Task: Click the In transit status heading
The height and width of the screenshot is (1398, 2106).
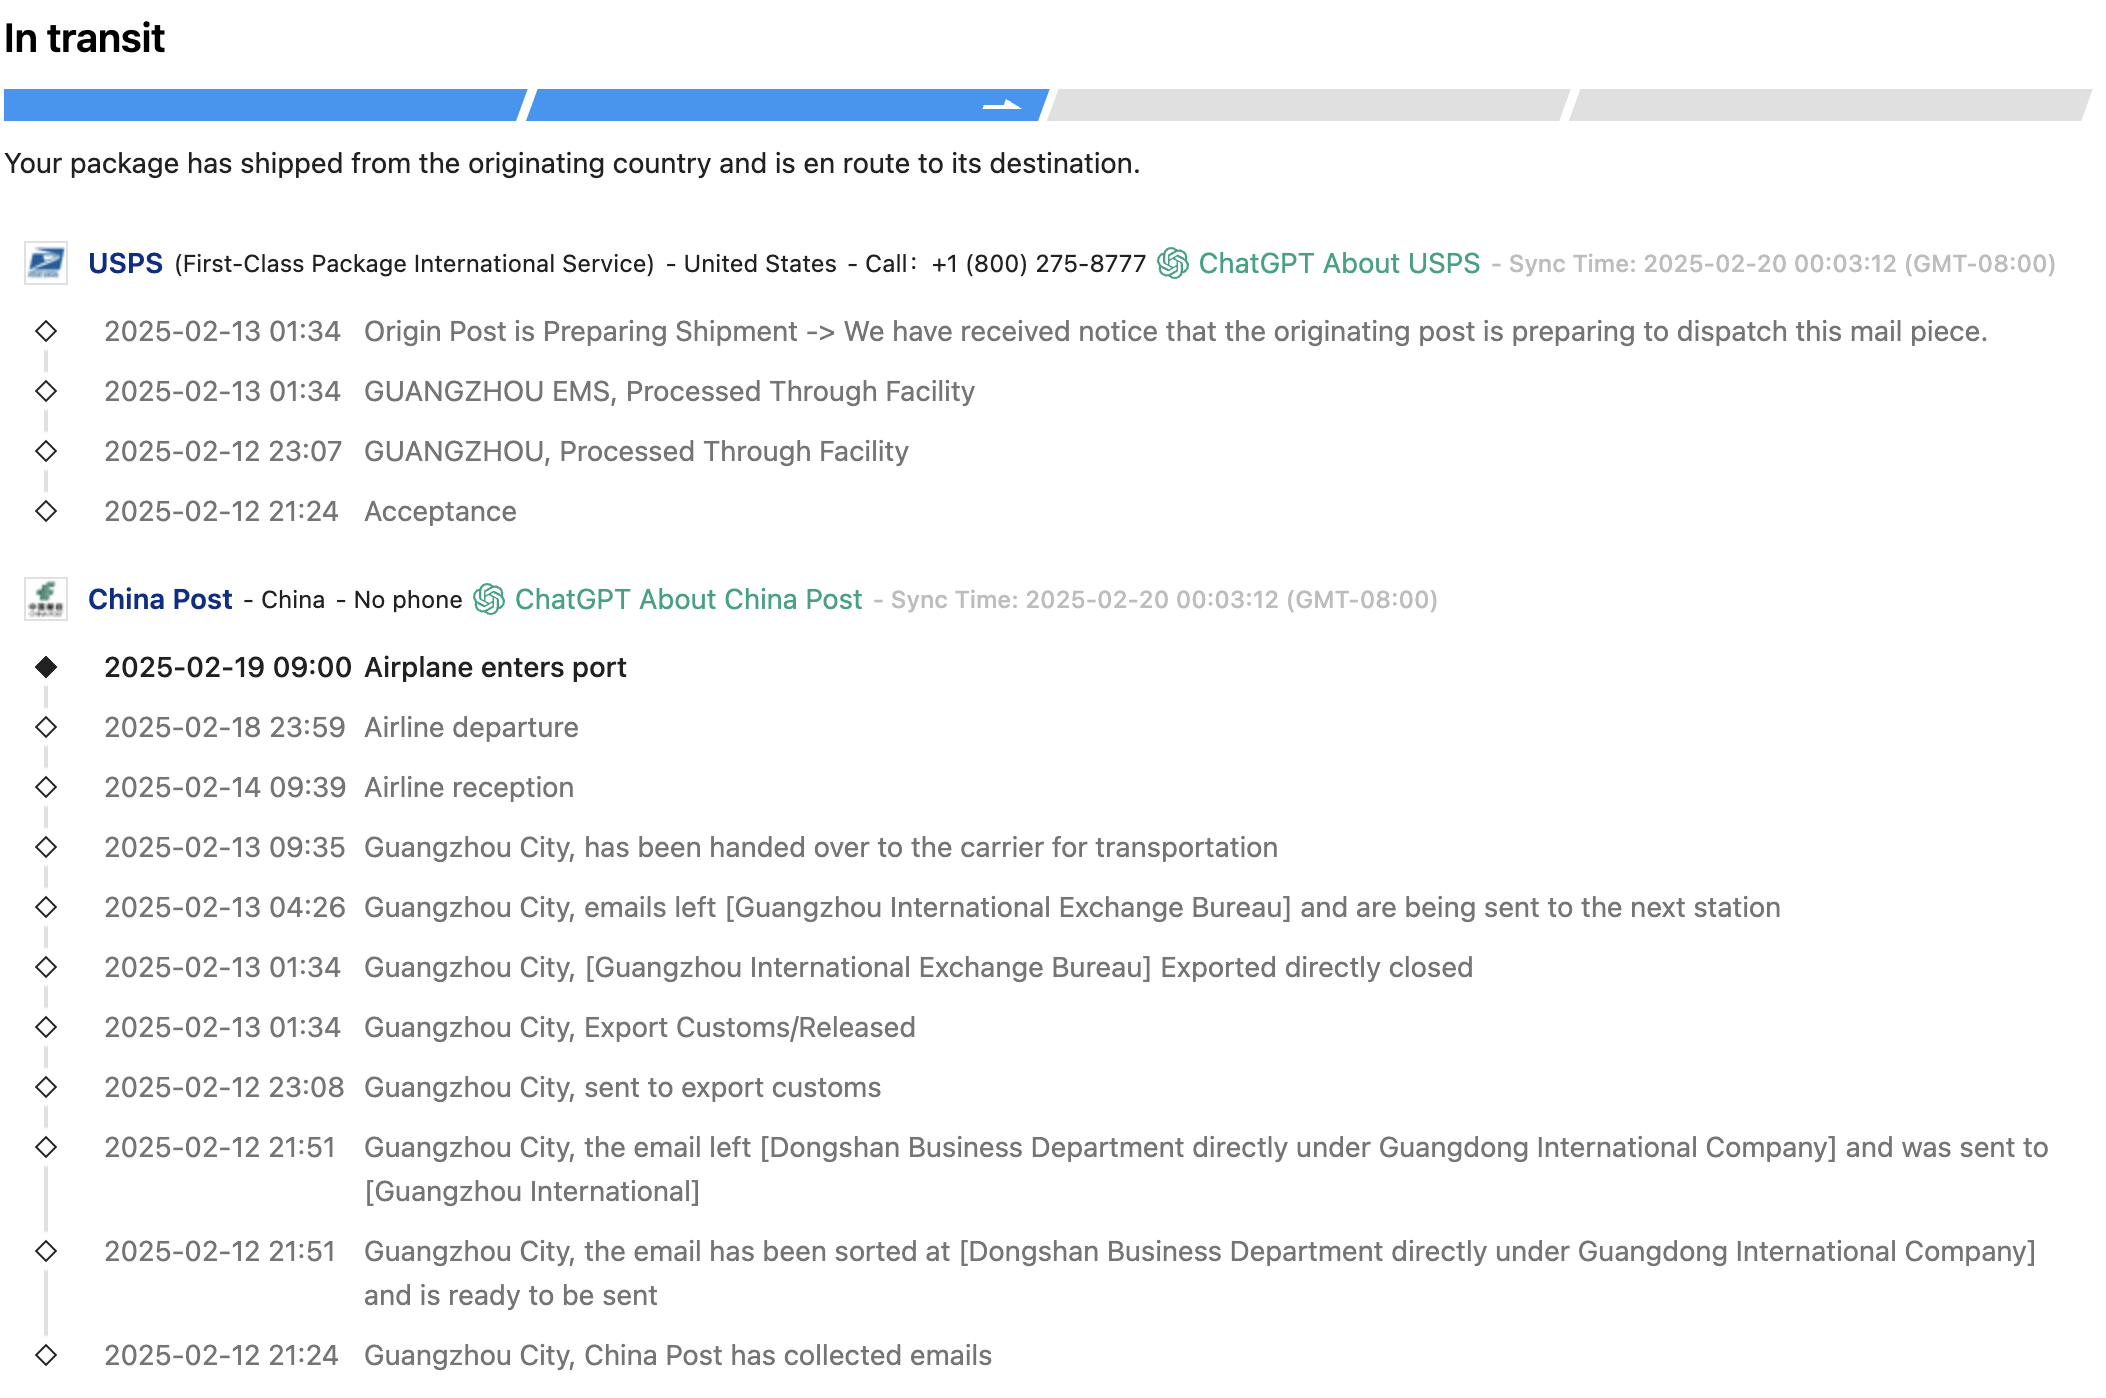Action: pos(85,38)
